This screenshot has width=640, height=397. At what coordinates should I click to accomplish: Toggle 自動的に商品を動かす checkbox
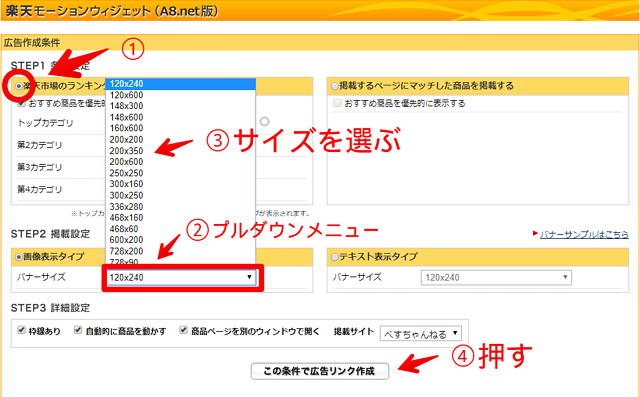click(78, 330)
